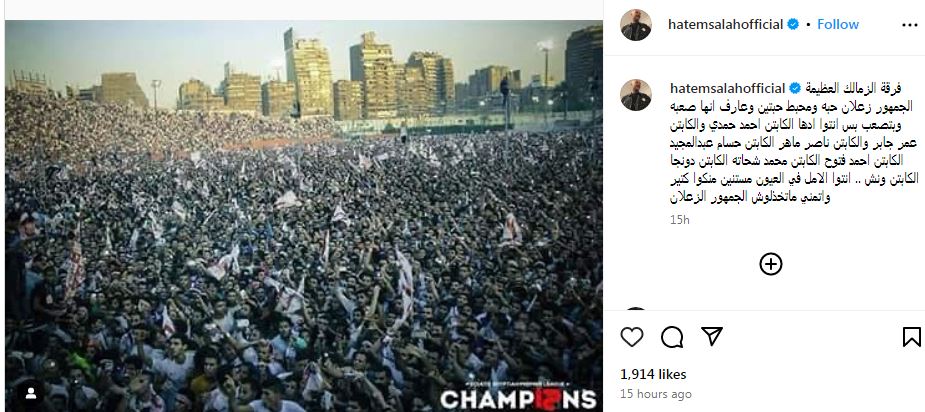Click the username in the caption
This screenshot has width=925, height=412.
coord(728,89)
